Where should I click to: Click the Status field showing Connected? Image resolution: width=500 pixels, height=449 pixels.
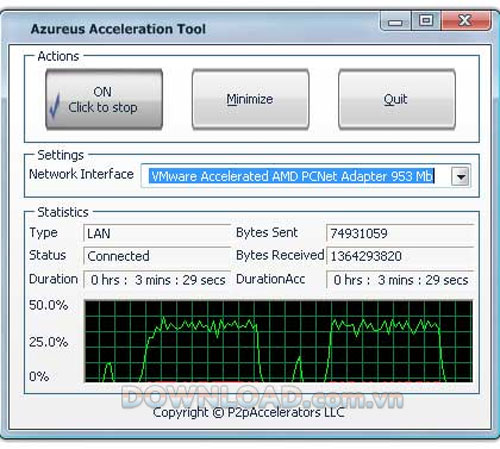pos(157,256)
